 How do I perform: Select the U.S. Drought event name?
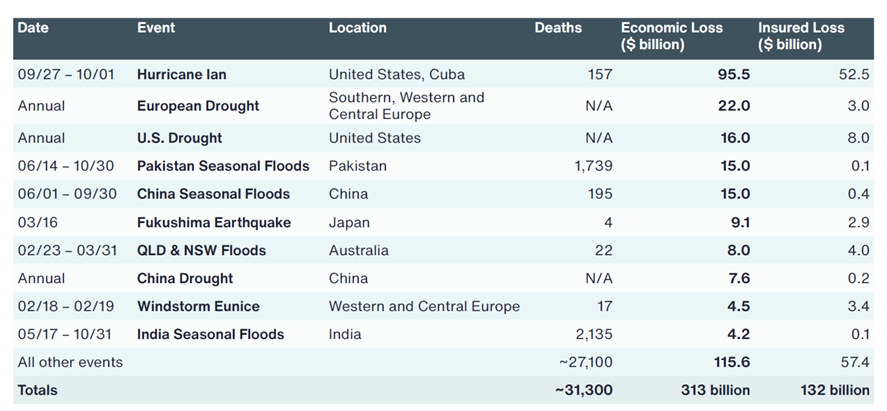[x=180, y=138]
